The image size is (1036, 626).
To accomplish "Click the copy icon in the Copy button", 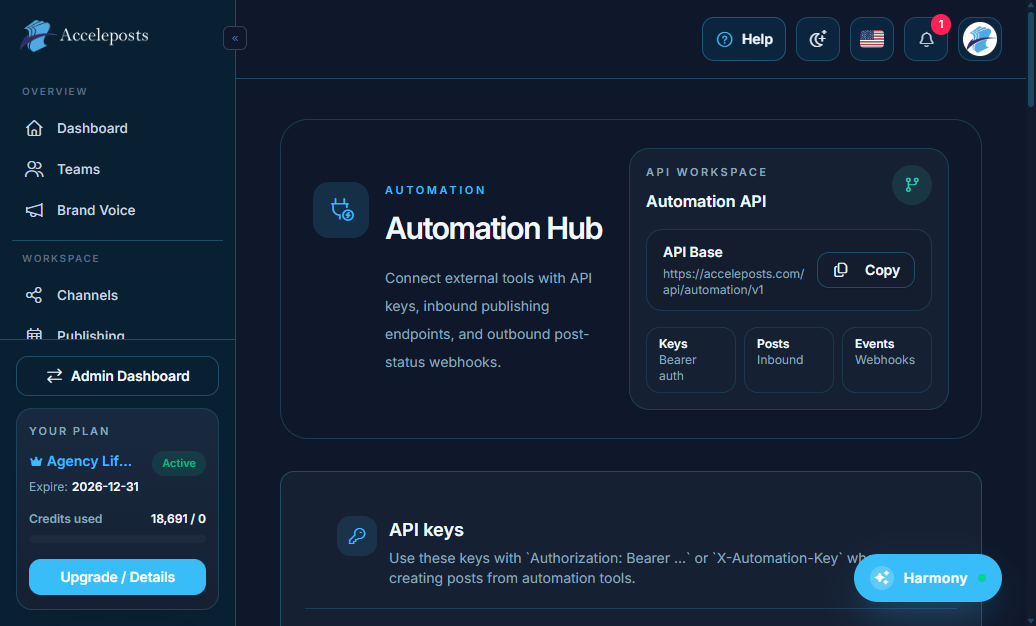I will click(840, 270).
